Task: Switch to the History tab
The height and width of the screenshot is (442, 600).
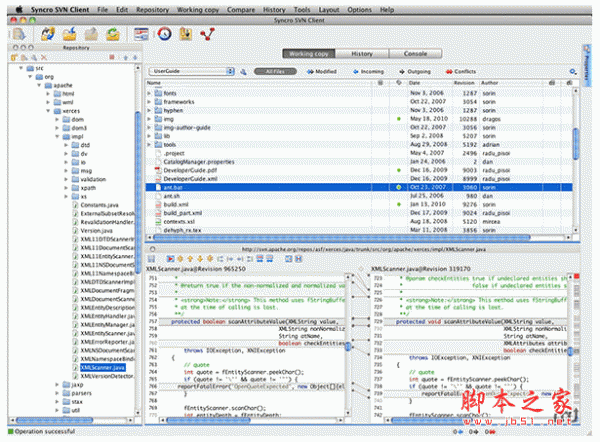Action: click(x=362, y=54)
